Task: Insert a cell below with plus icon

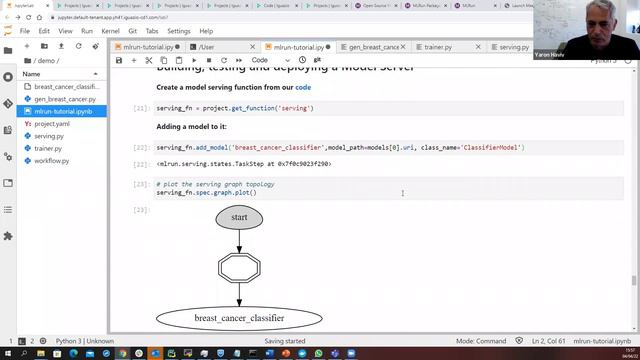Action: [x=133, y=60]
